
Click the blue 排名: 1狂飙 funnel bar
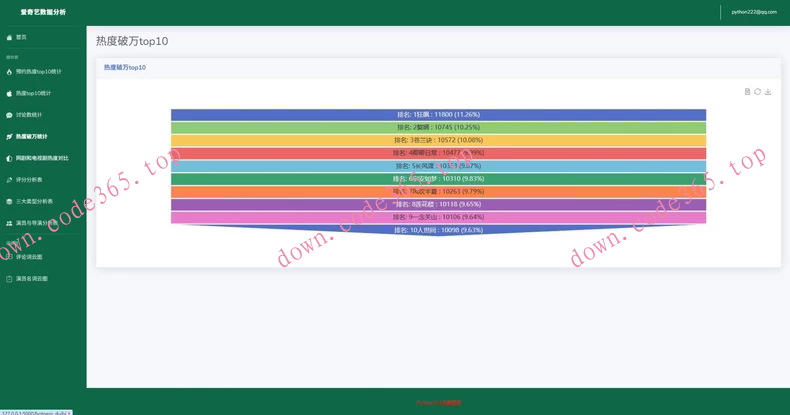[x=438, y=115]
